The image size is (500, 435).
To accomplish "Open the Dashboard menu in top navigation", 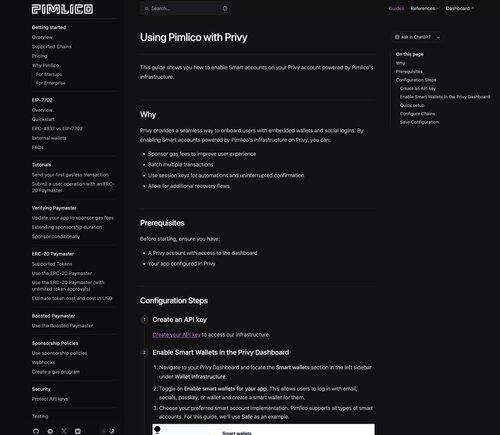I will tap(460, 8).
